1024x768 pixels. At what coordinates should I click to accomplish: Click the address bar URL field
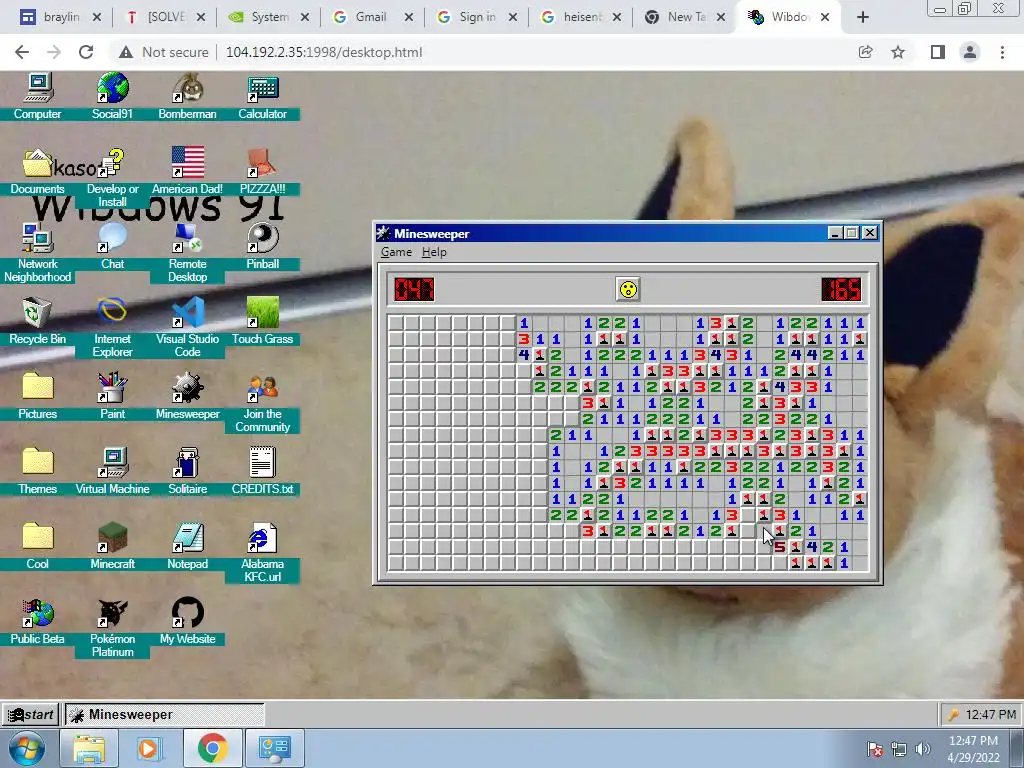tap(324, 52)
